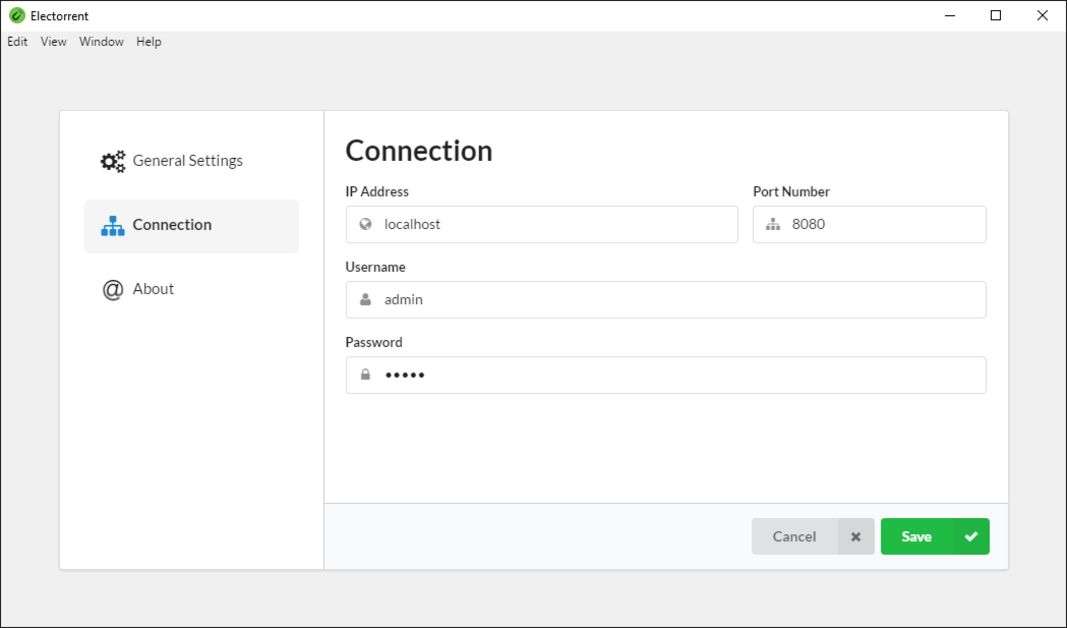Click the sitemap icon in Port Number field
Image resolution: width=1067 pixels, height=628 pixels.
(x=772, y=224)
